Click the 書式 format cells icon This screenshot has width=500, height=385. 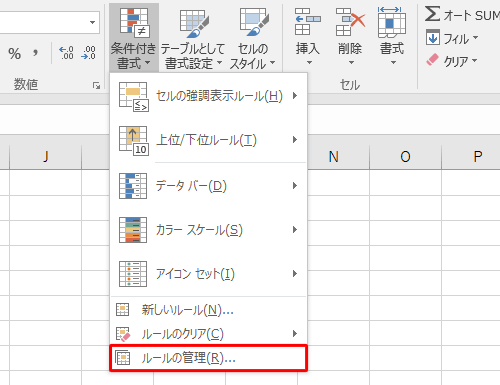392,22
